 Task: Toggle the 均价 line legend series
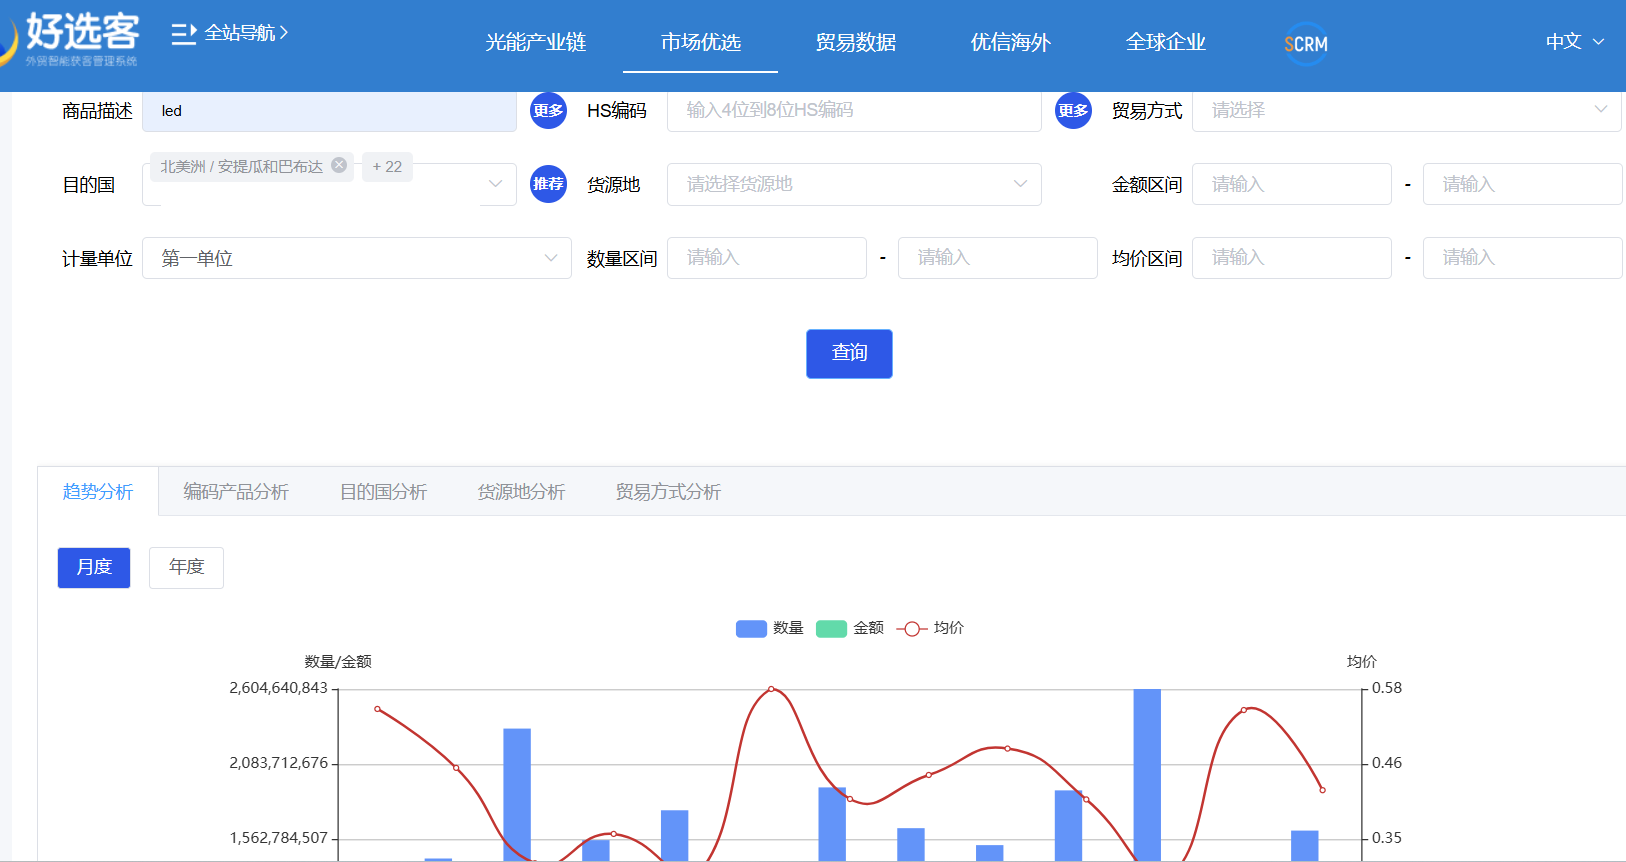click(930, 628)
